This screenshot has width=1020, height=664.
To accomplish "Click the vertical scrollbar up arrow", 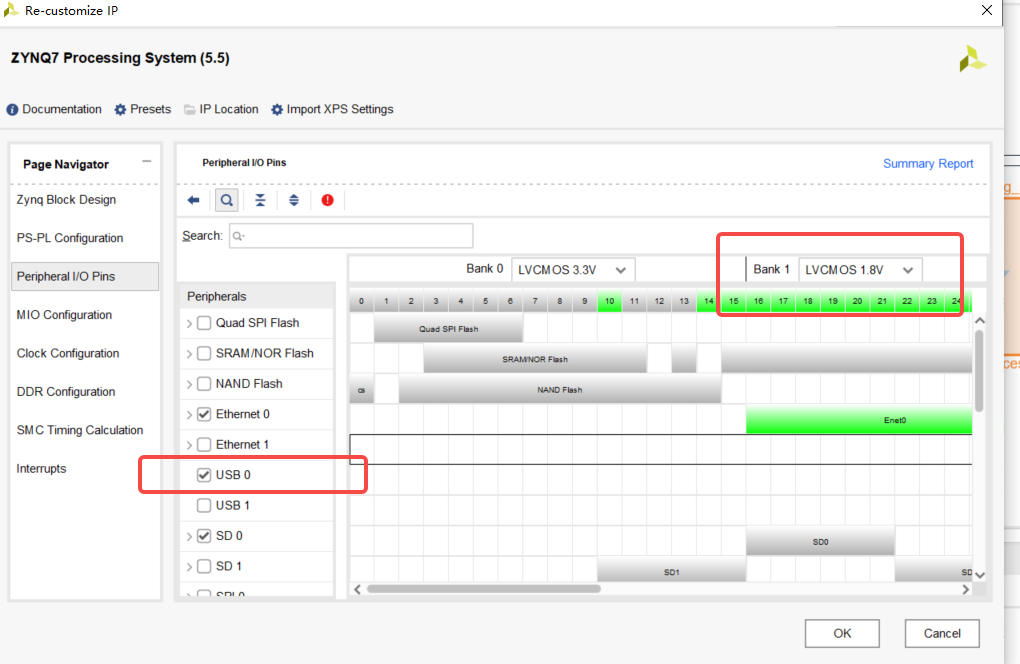I will point(980,321).
